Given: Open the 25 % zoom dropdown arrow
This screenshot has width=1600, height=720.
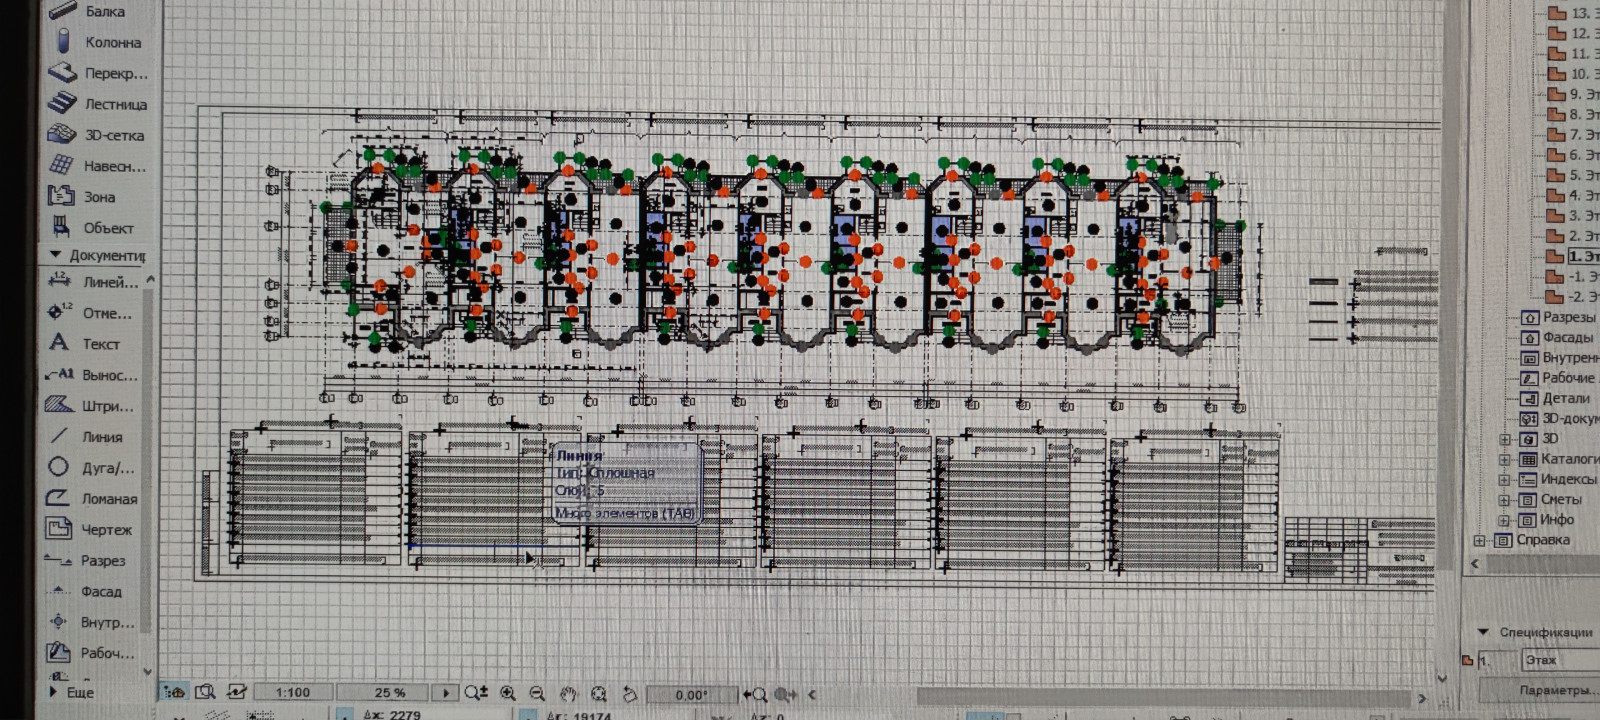Looking at the screenshot, I should (x=445, y=692).
